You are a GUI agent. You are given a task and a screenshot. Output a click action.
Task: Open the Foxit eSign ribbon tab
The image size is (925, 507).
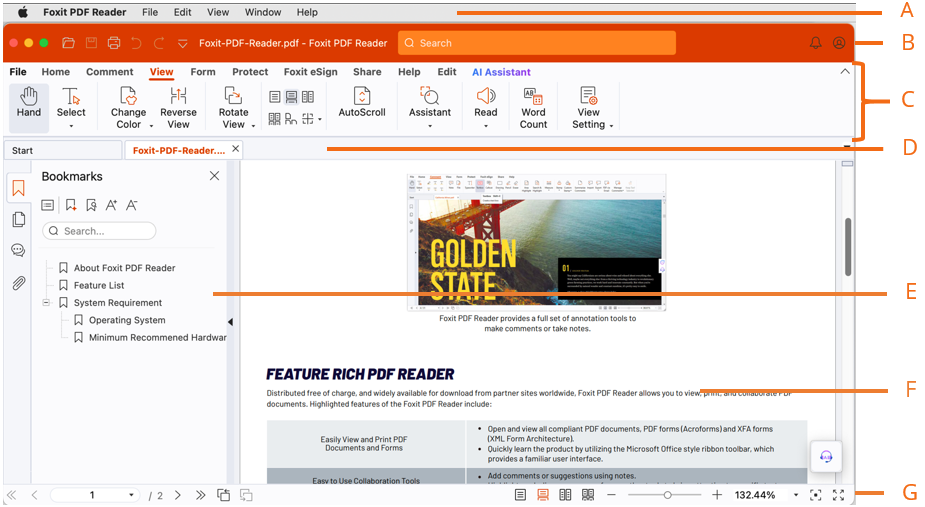(x=310, y=72)
